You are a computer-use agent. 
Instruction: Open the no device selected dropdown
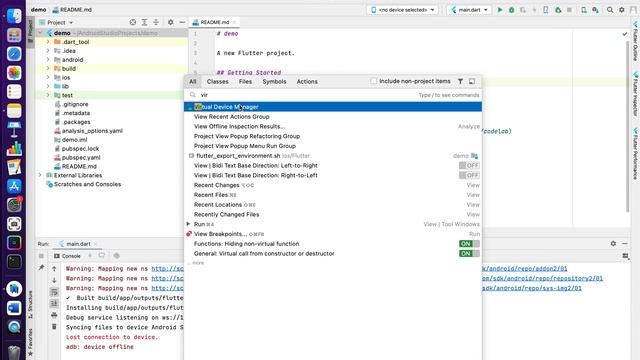tap(402, 10)
